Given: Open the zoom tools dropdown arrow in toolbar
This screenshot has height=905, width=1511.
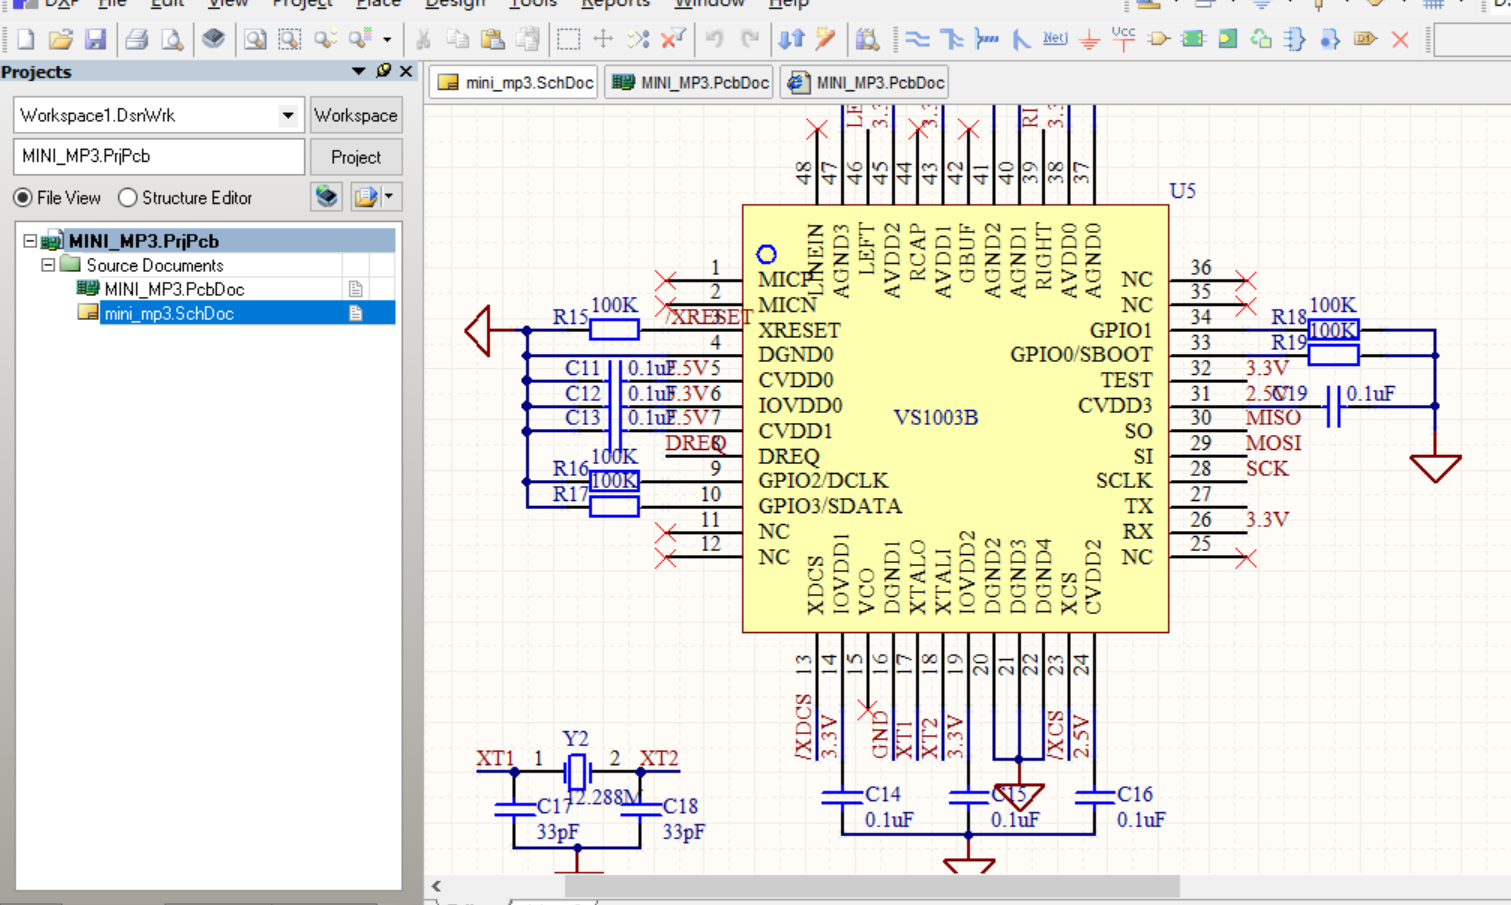Looking at the screenshot, I should tap(387, 39).
